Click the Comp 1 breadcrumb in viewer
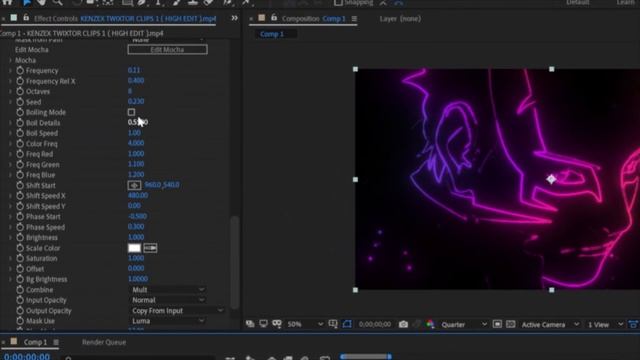 [x=272, y=34]
